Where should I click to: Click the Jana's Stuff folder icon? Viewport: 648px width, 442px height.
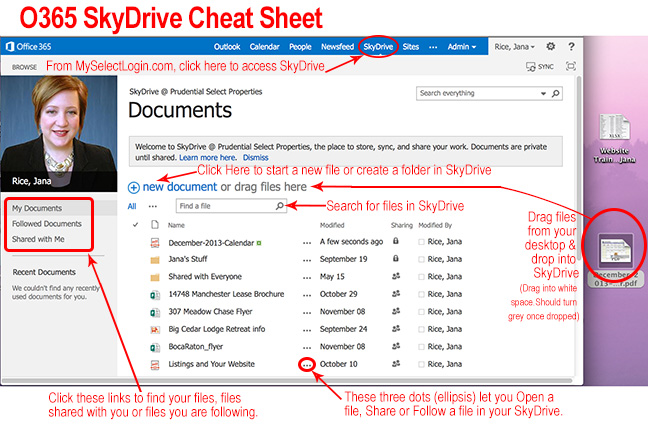click(x=155, y=260)
